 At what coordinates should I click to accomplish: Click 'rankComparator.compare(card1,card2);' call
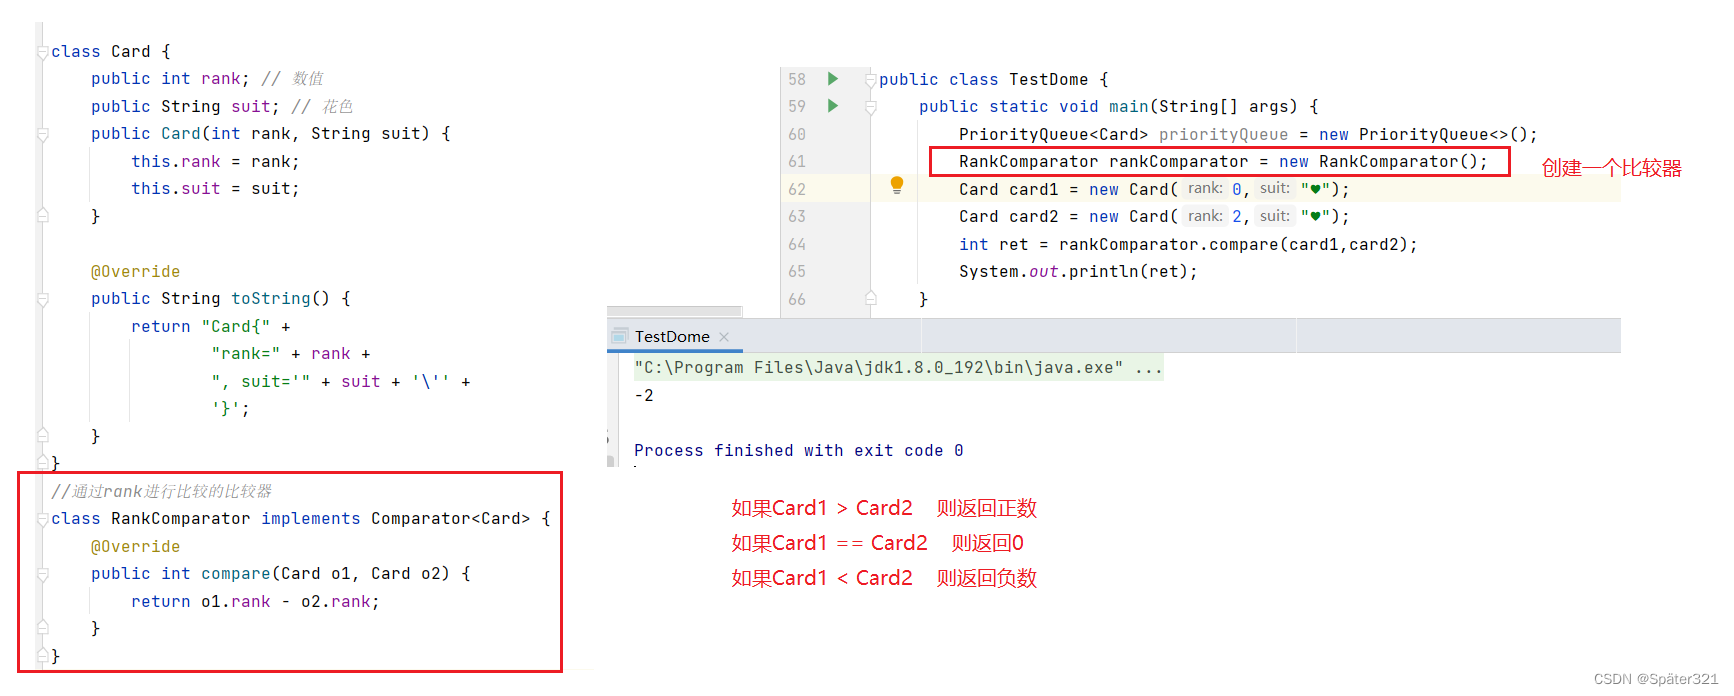(1238, 244)
